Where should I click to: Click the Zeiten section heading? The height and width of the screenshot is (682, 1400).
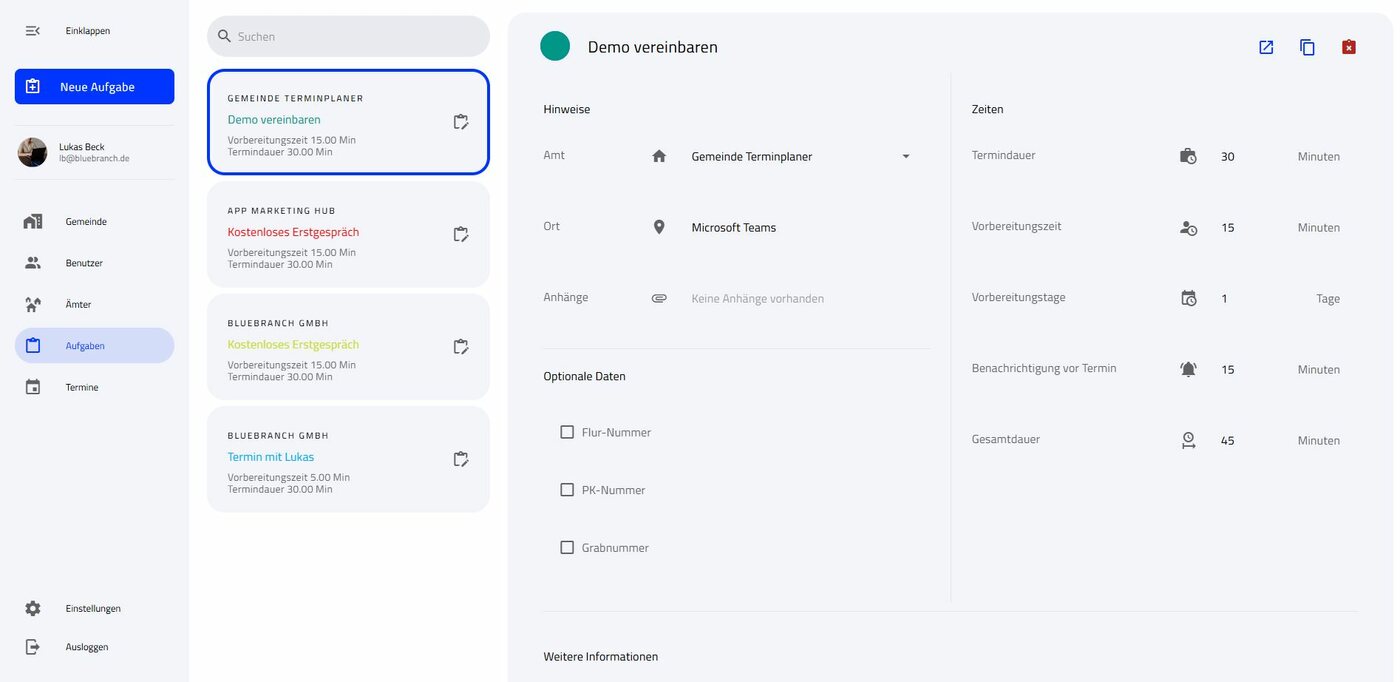coord(988,109)
